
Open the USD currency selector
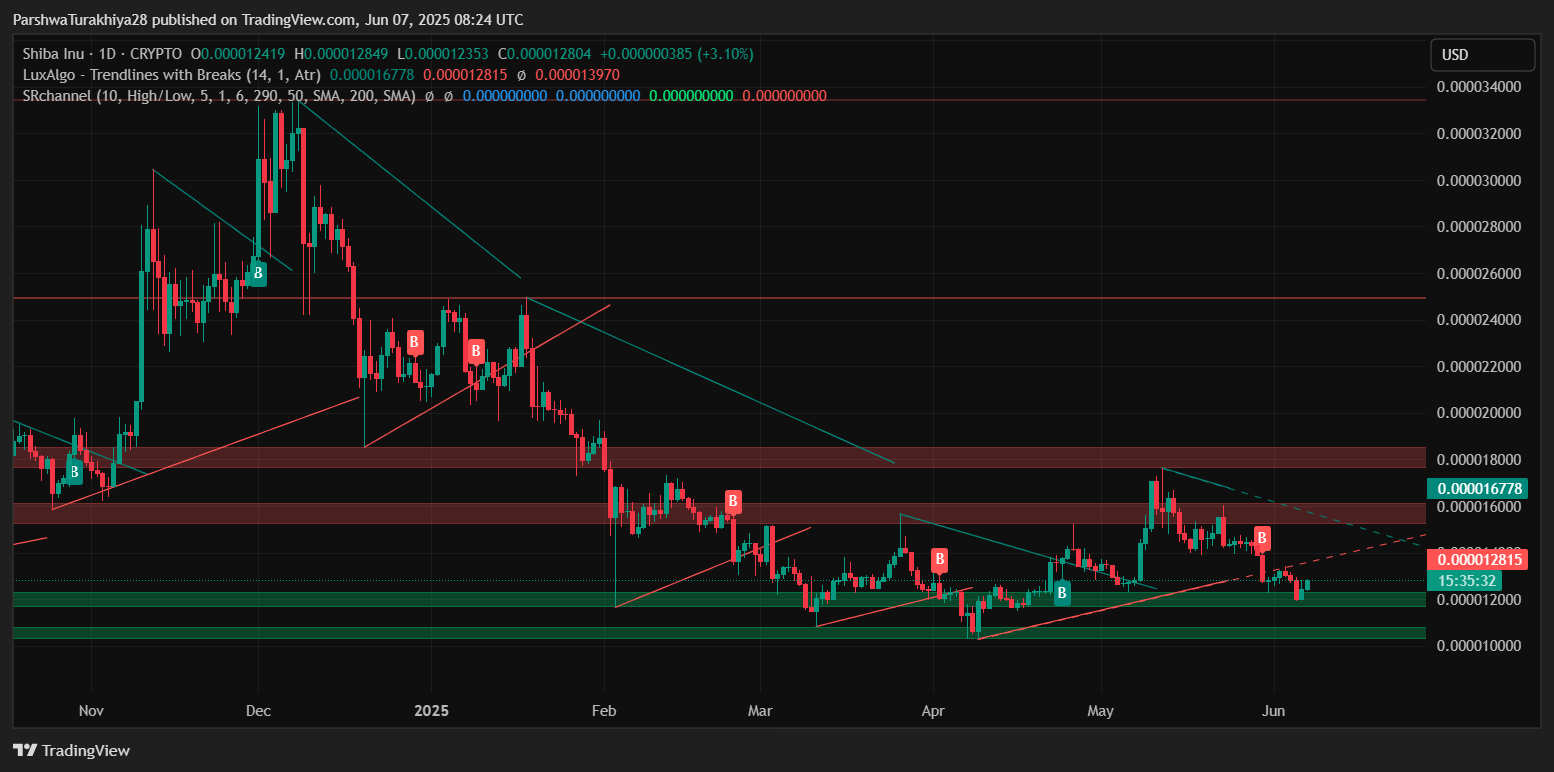click(x=1482, y=55)
